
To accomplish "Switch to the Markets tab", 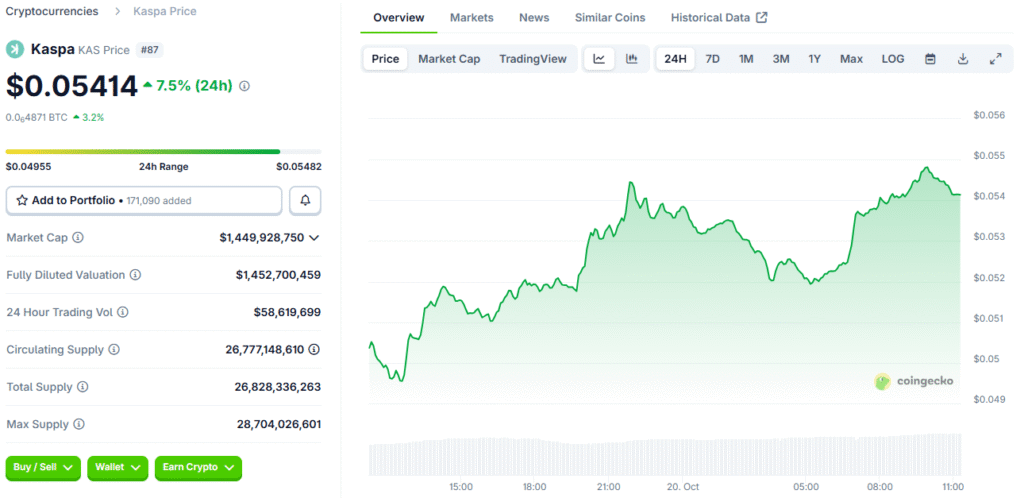I will [471, 18].
